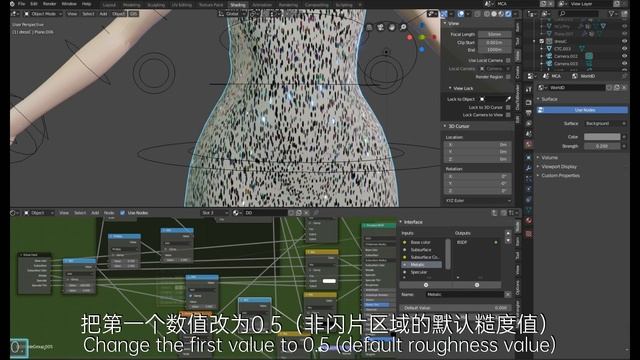This screenshot has height=360, width=640.
Task: Open the Render menu
Action: click(49, 4)
